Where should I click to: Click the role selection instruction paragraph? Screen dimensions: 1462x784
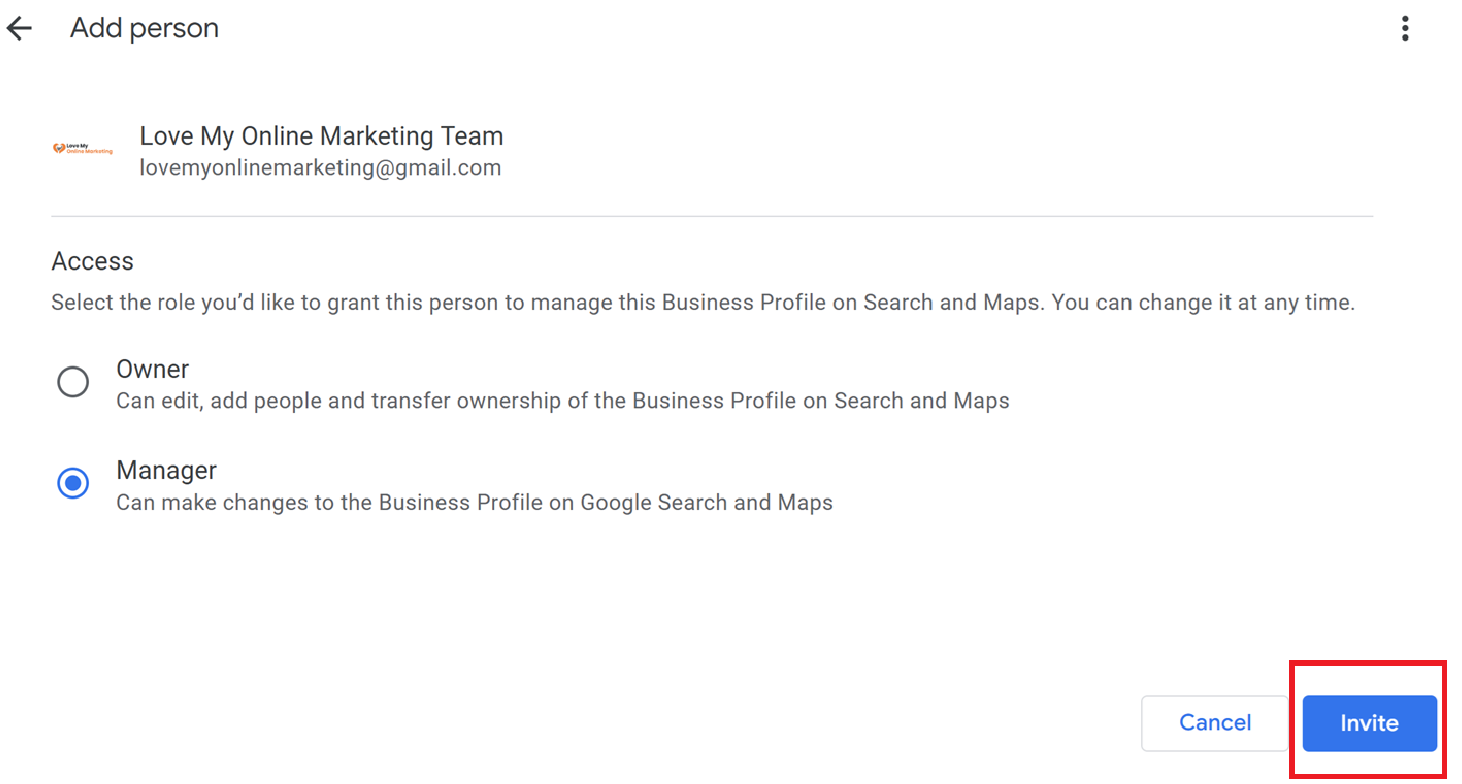coord(703,302)
